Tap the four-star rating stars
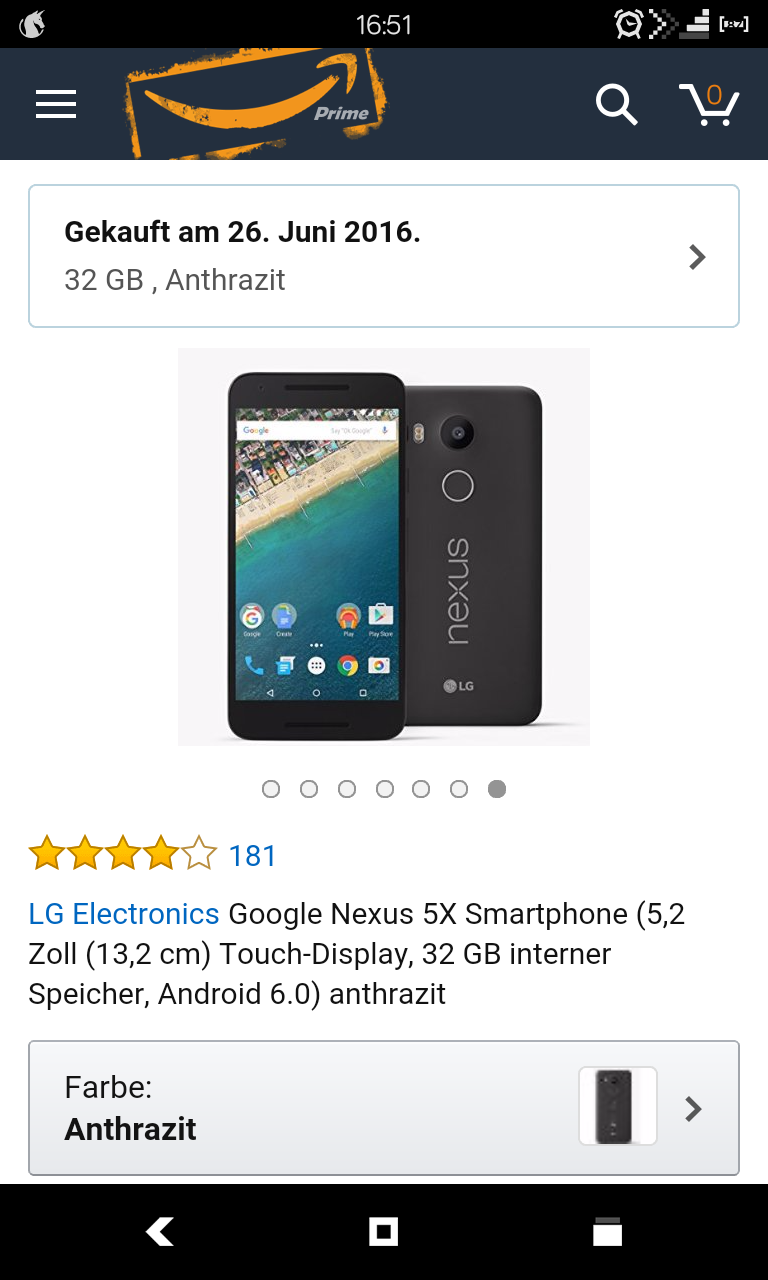768x1280 pixels. 123,855
